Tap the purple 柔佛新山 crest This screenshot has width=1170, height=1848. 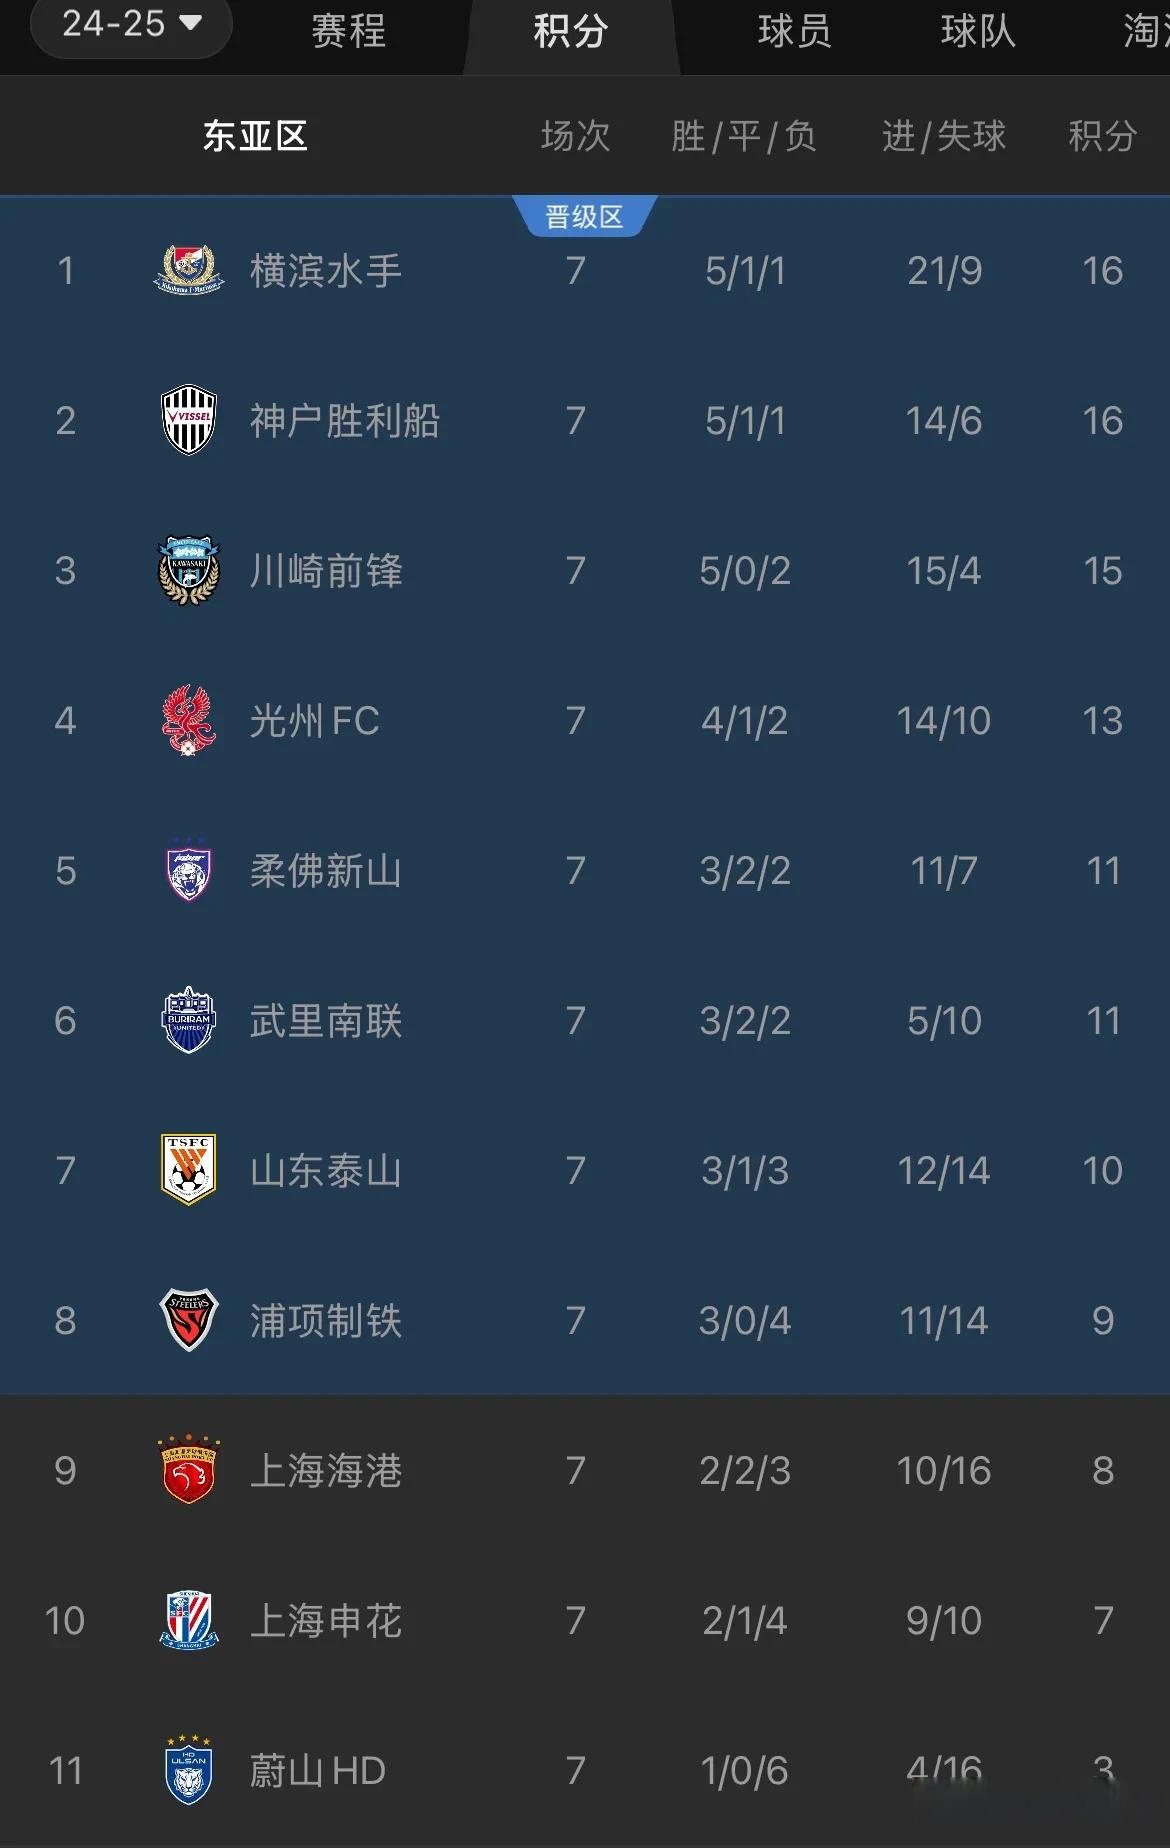tap(189, 870)
